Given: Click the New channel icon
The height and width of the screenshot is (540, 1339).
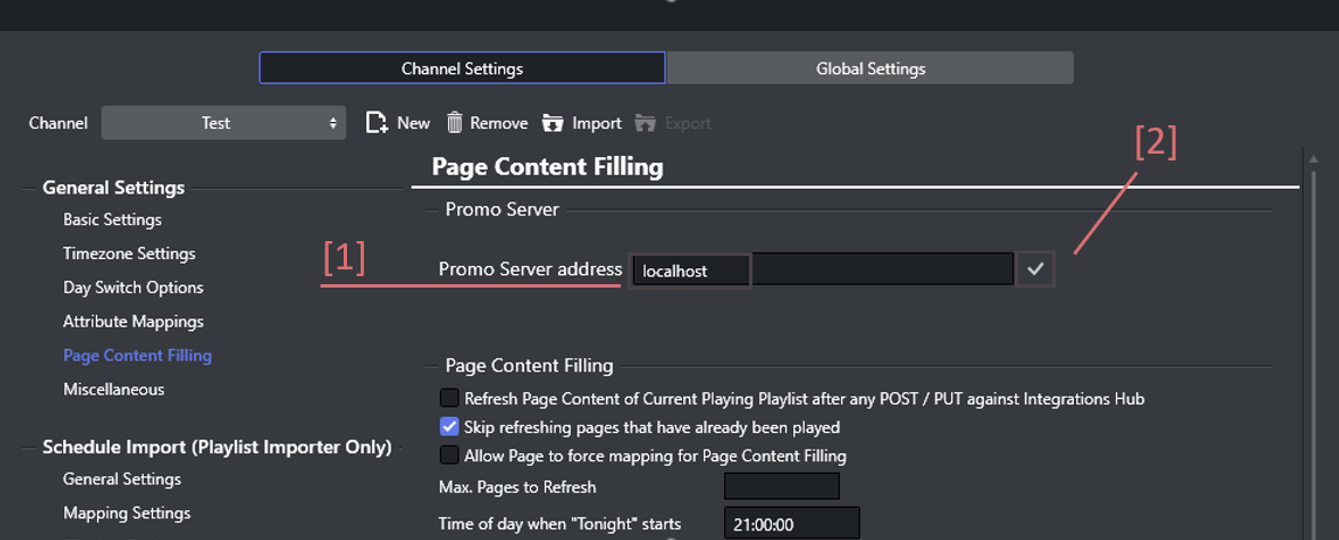Looking at the screenshot, I should (x=377, y=123).
